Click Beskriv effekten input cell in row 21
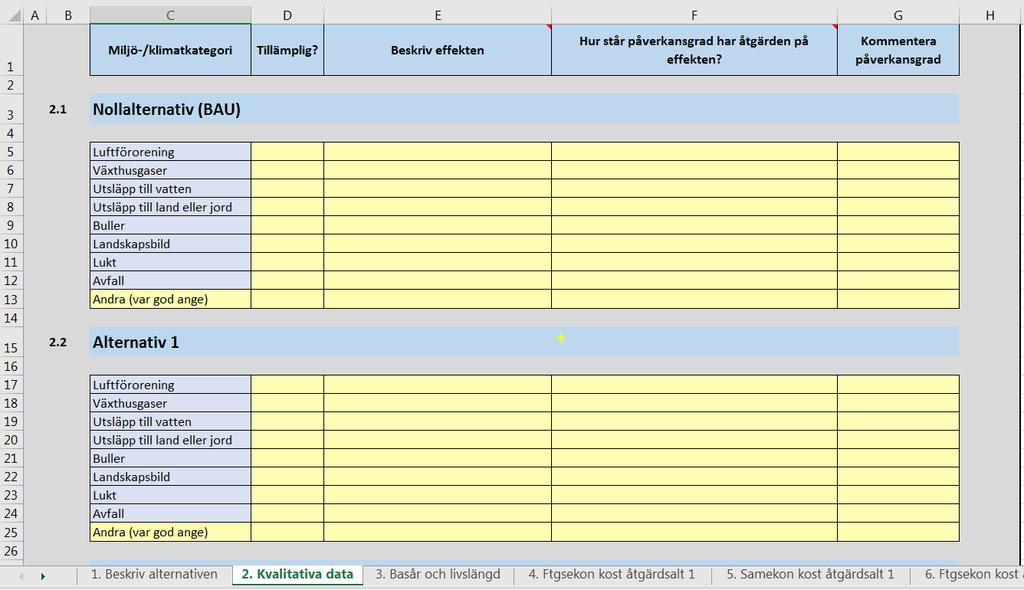 point(438,458)
